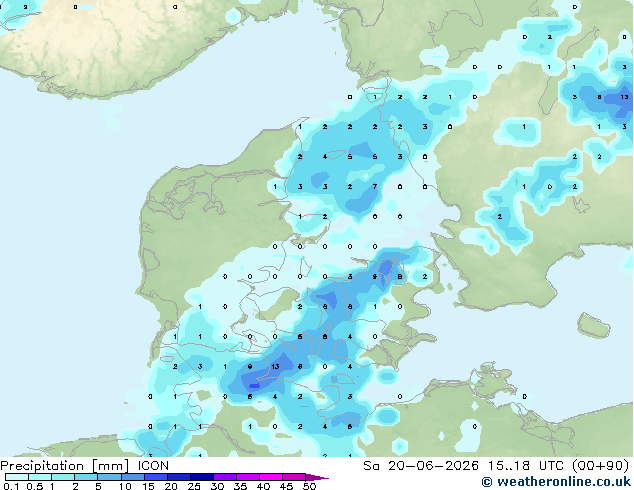Select the 40–45 mm magenta legend box

(x=270, y=477)
